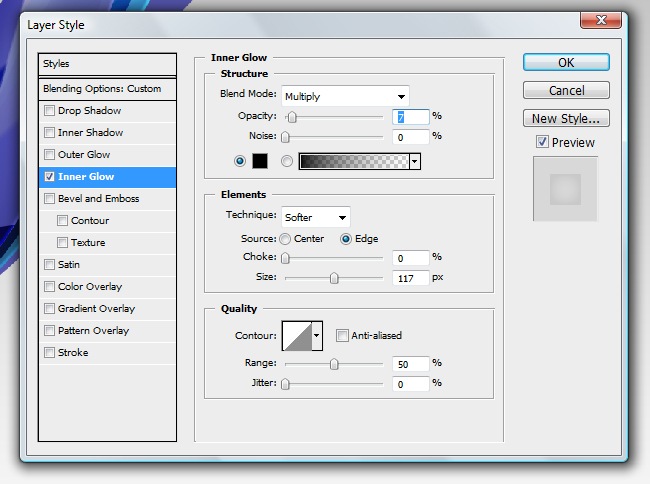The image size is (650, 484).
Task: Expand the Technique dropdown set to Softer
Action: 315,217
